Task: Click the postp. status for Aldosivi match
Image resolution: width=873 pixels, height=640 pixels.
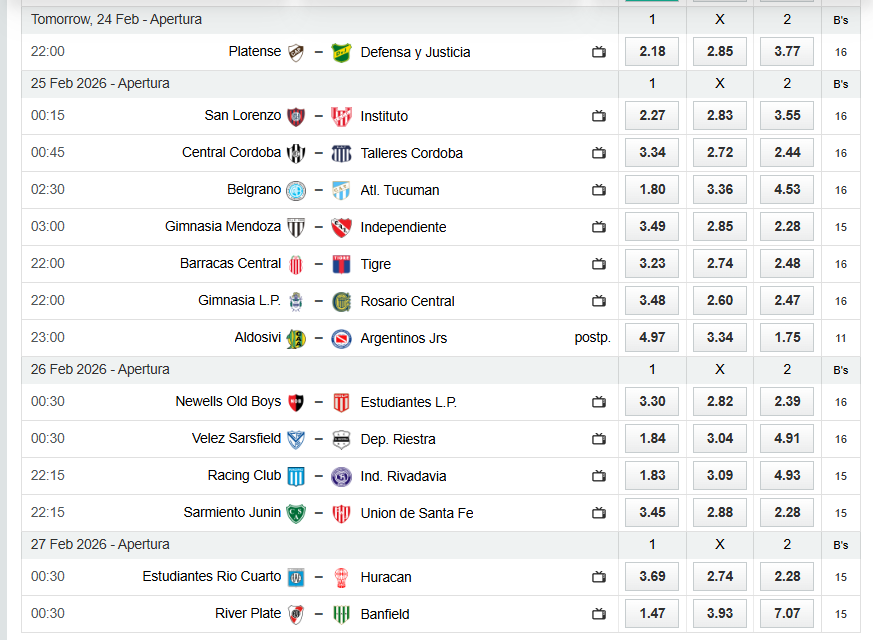Action: (x=593, y=338)
